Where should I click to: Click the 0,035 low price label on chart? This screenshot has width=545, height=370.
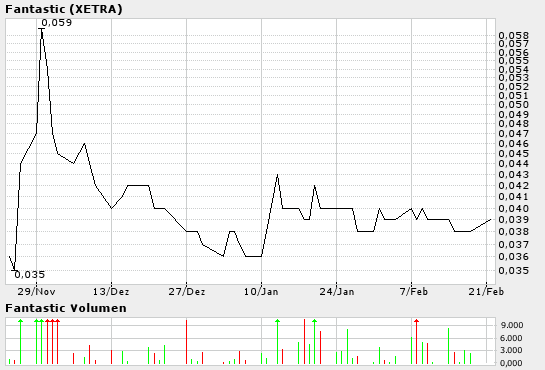click(x=30, y=274)
